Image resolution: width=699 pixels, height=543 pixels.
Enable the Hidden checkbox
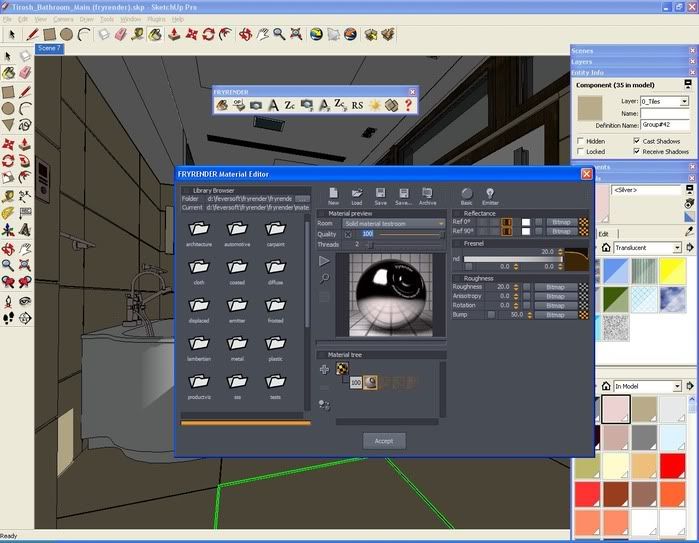click(582, 141)
